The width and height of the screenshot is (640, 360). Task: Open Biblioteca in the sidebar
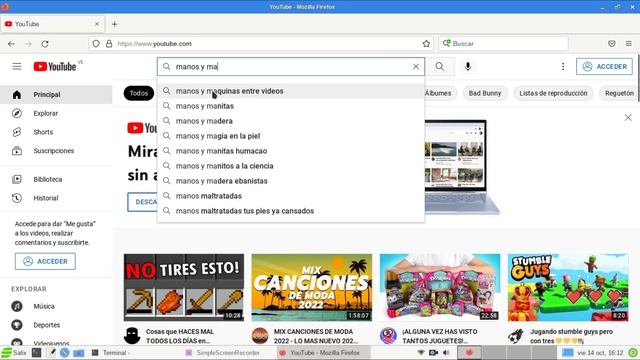(56, 179)
